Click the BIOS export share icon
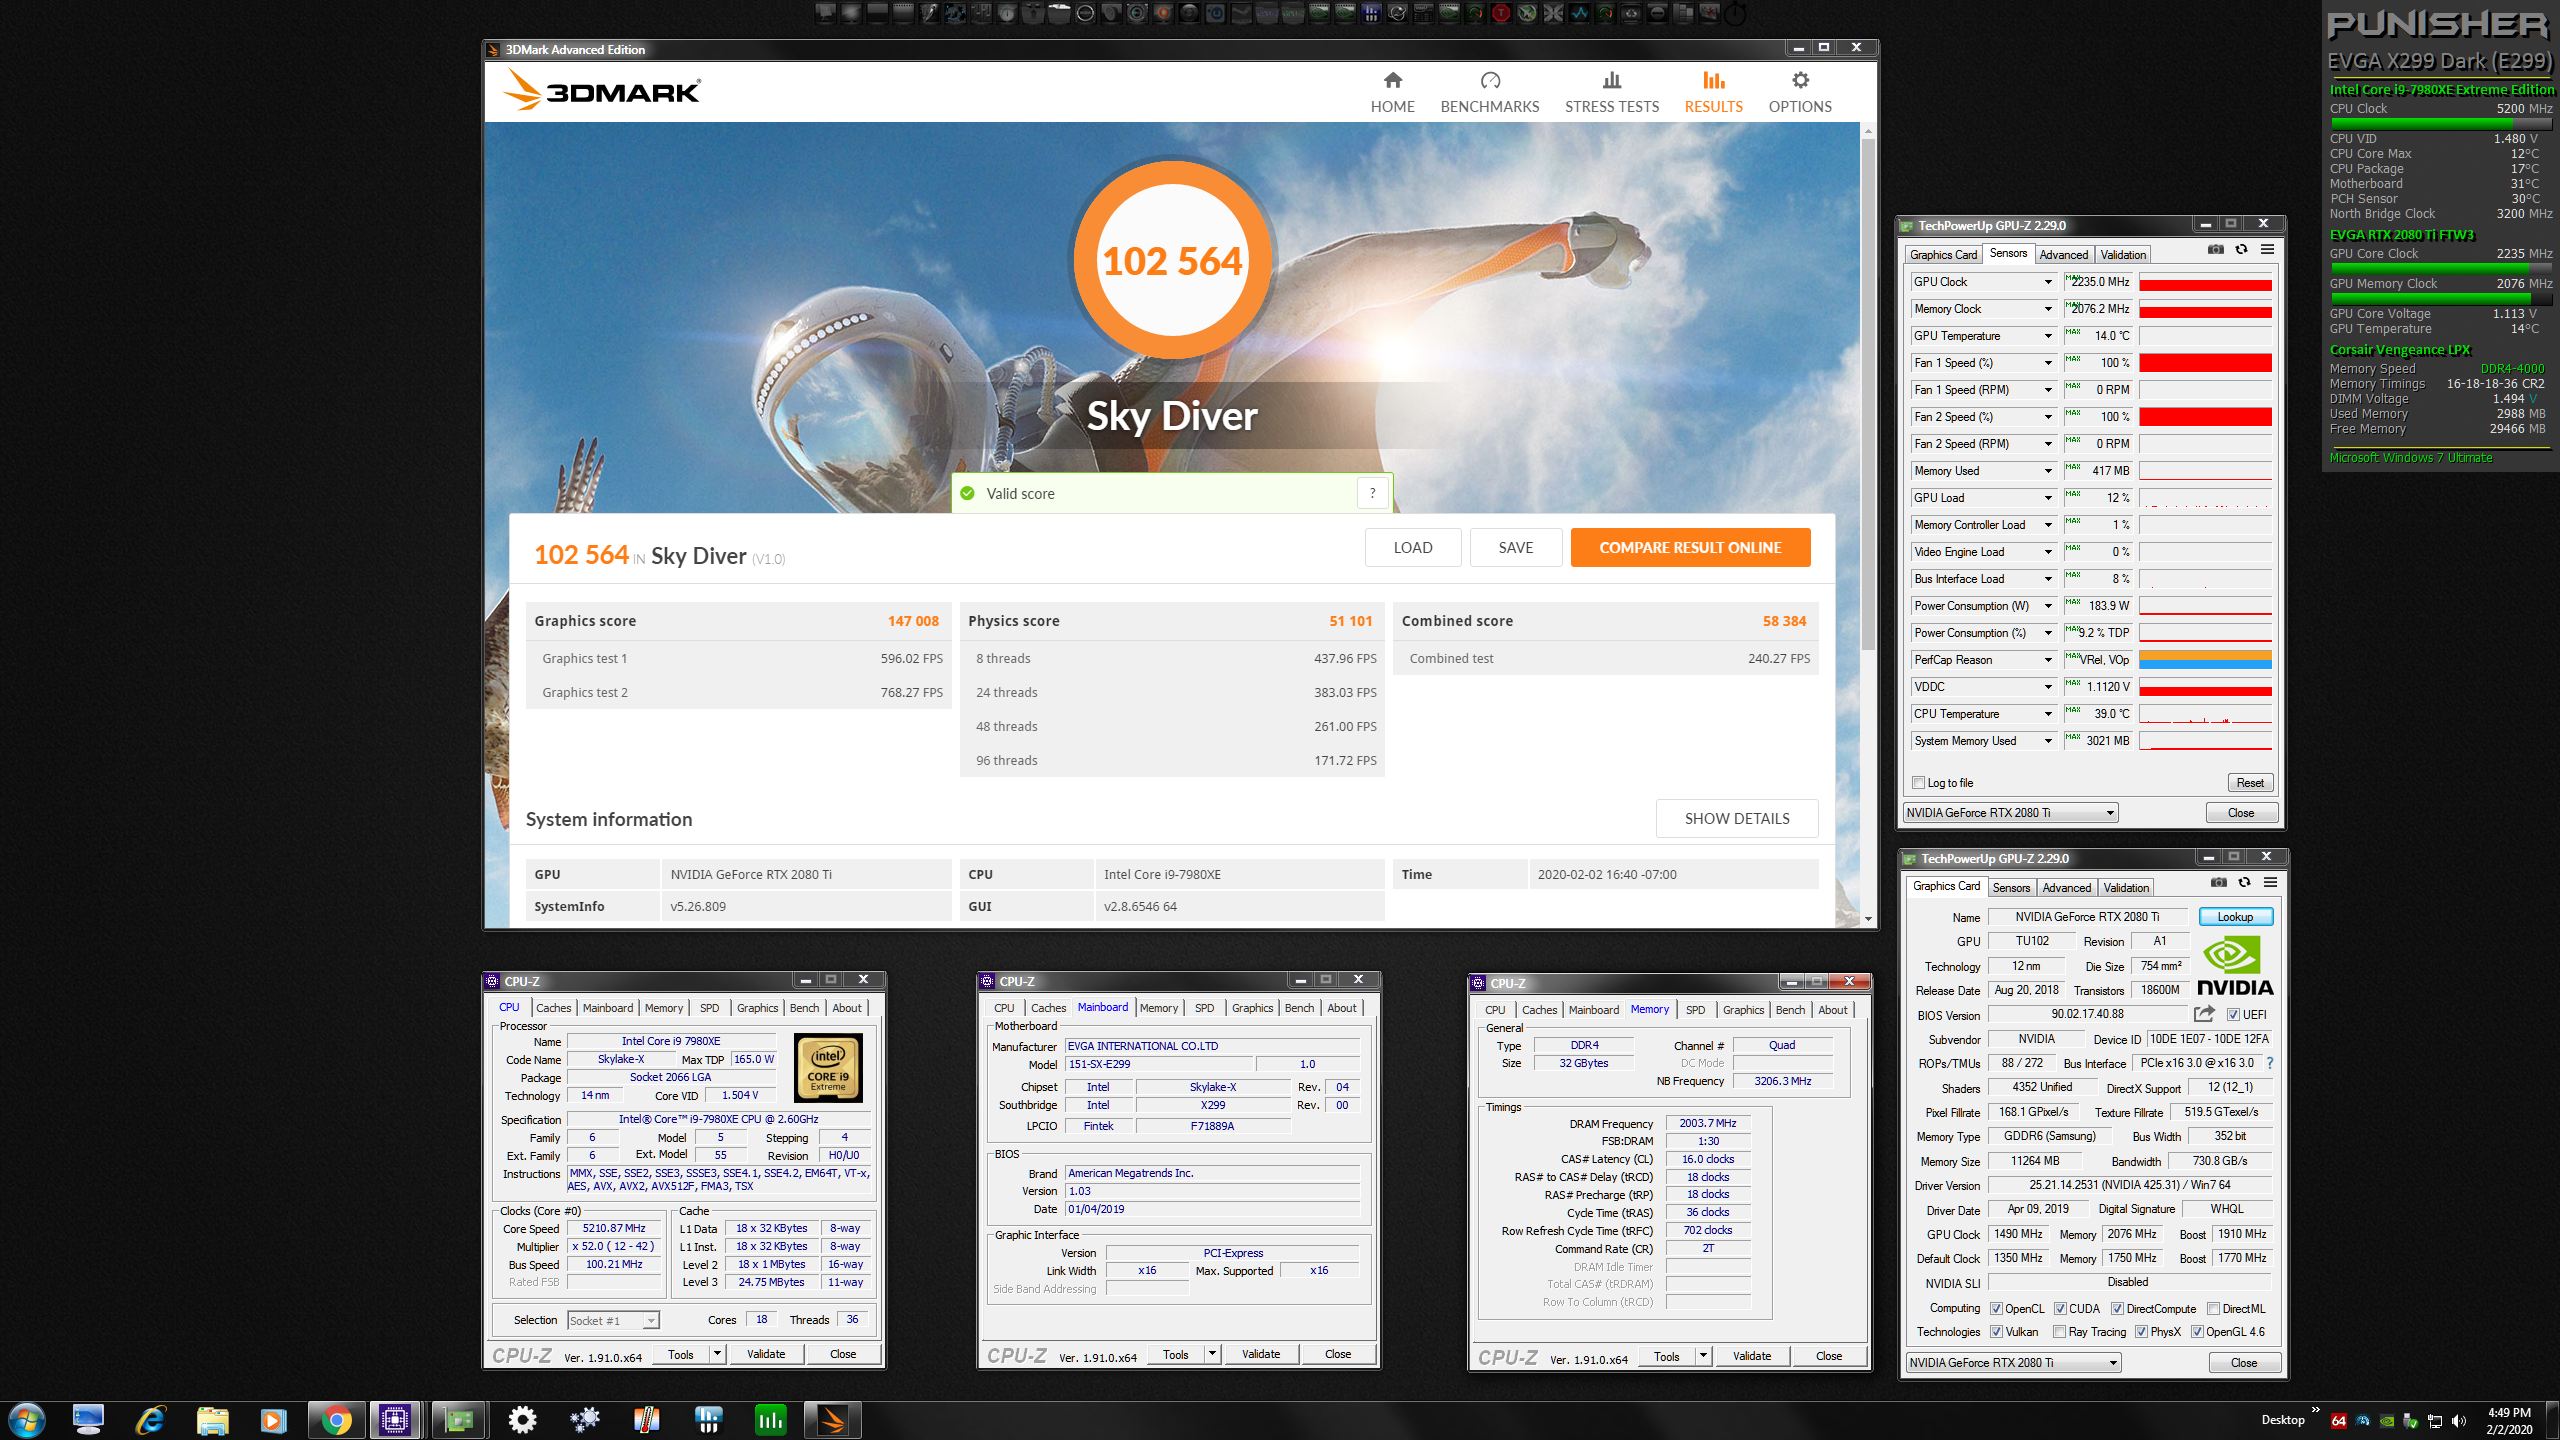 coord(2204,1014)
